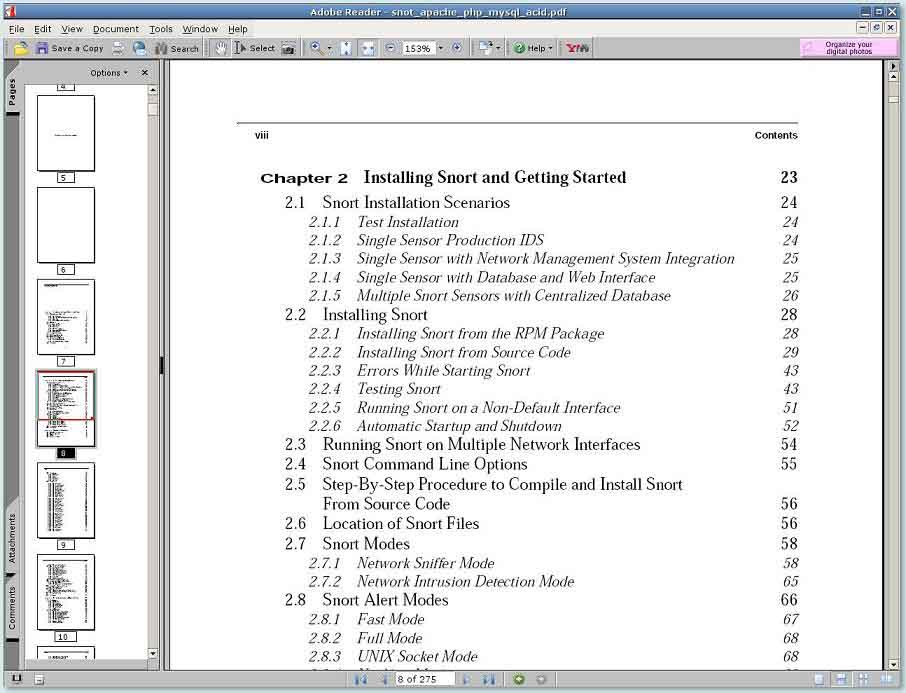The image size is (906, 693).
Task: Click the Snapshot camera tool
Action: pos(288,48)
